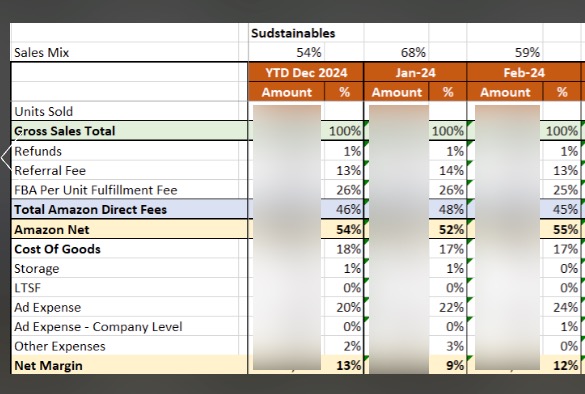Click the Feb-24 column header
The width and height of the screenshot is (585, 394).
tap(524, 72)
